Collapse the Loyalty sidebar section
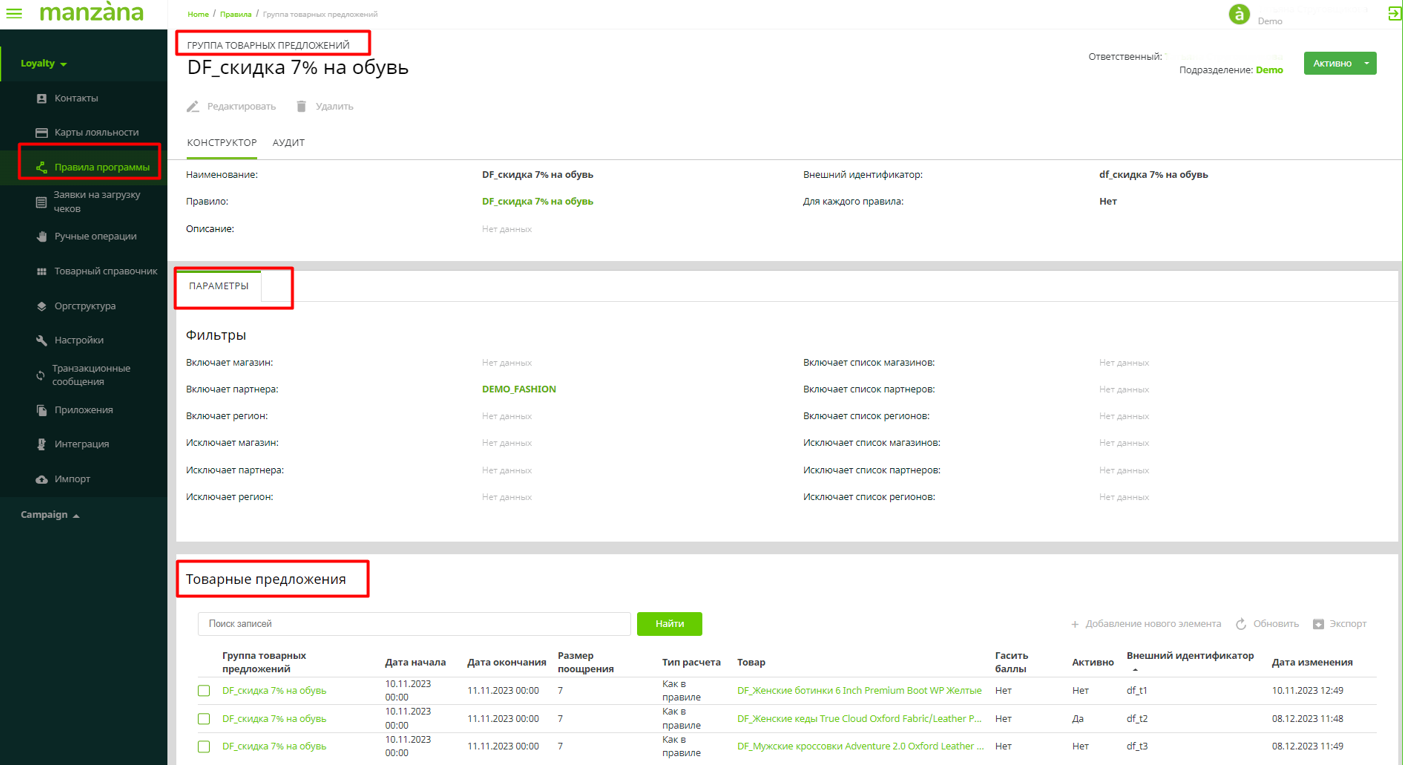The height and width of the screenshot is (765, 1403). coord(44,63)
